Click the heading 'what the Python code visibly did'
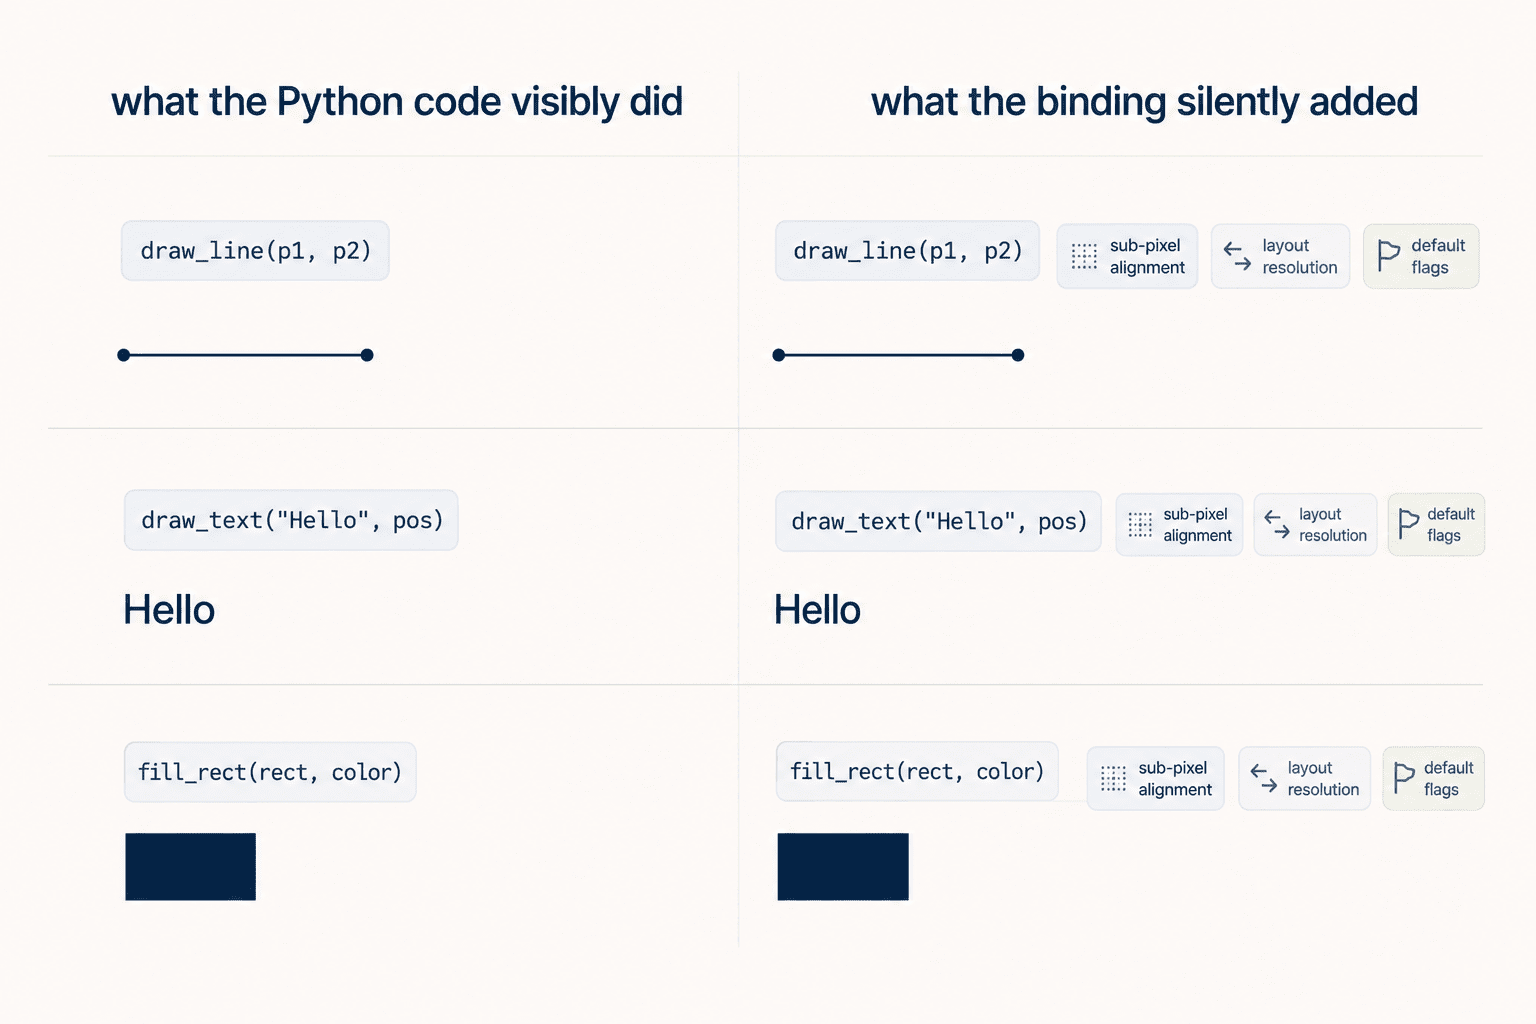The height and width of the screenshot is (1024, 1536). tap(397, 102)
